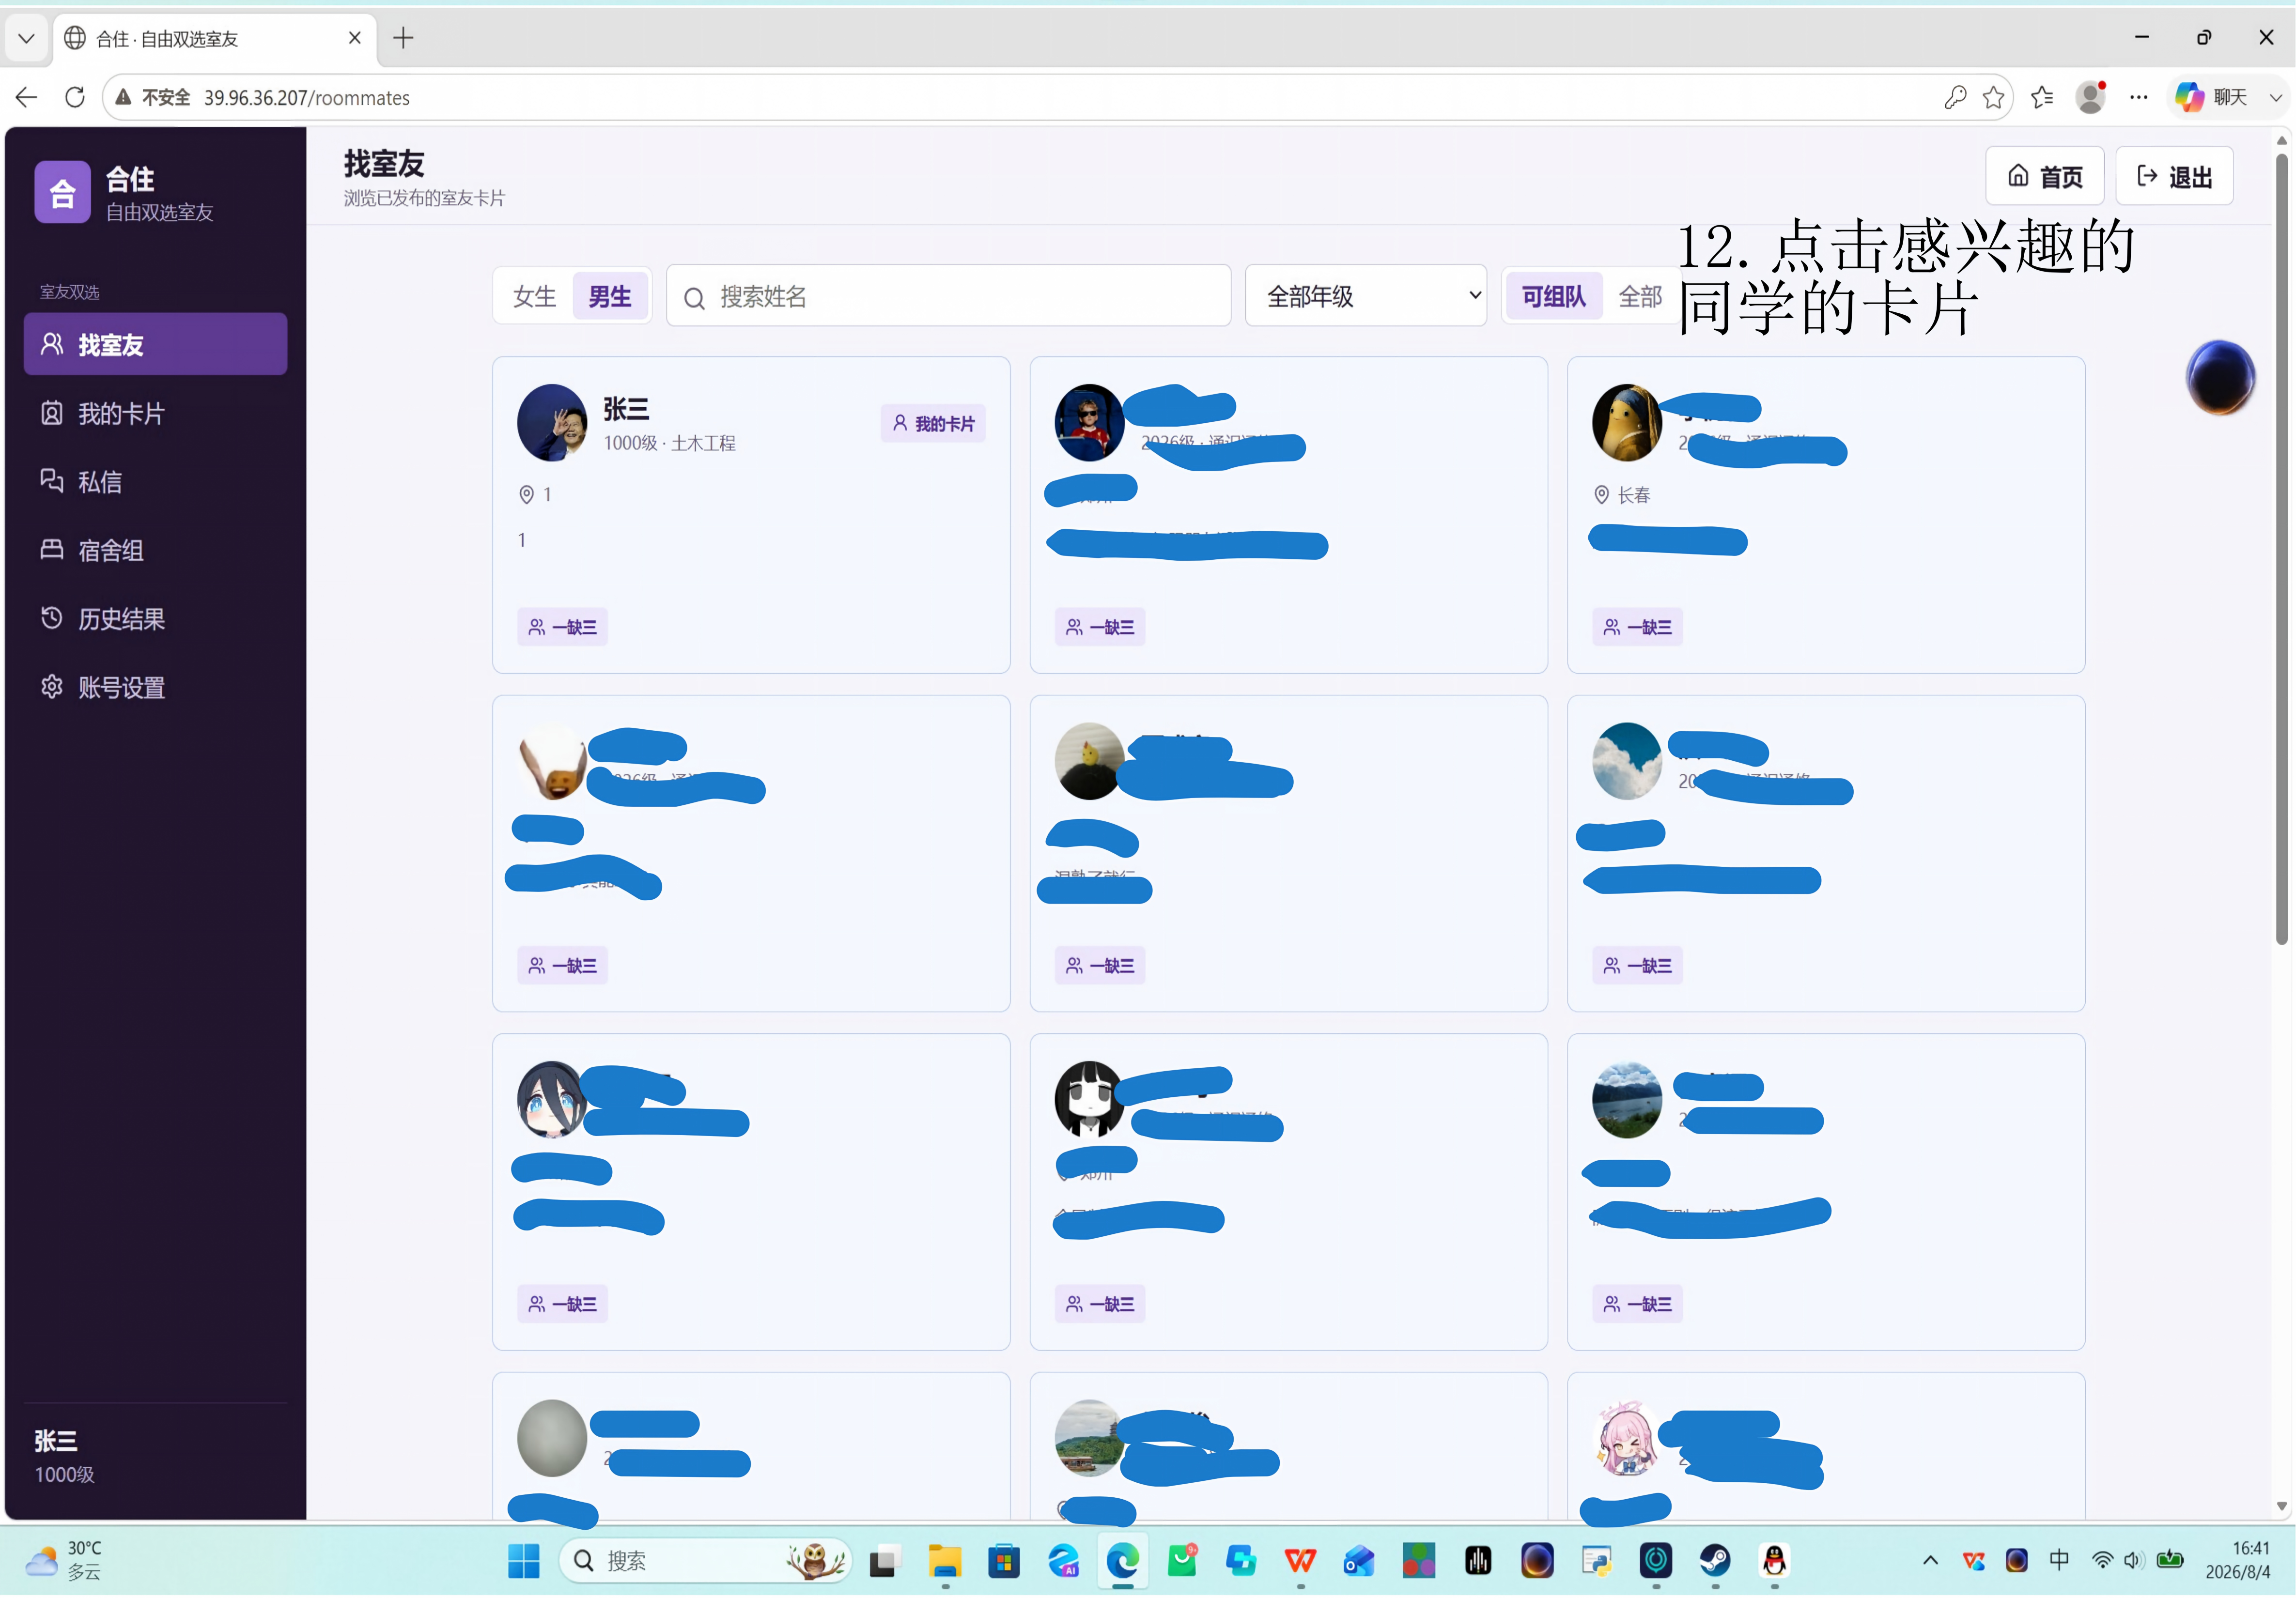Open browser settings and more menu

click(x=2138, y=97)
